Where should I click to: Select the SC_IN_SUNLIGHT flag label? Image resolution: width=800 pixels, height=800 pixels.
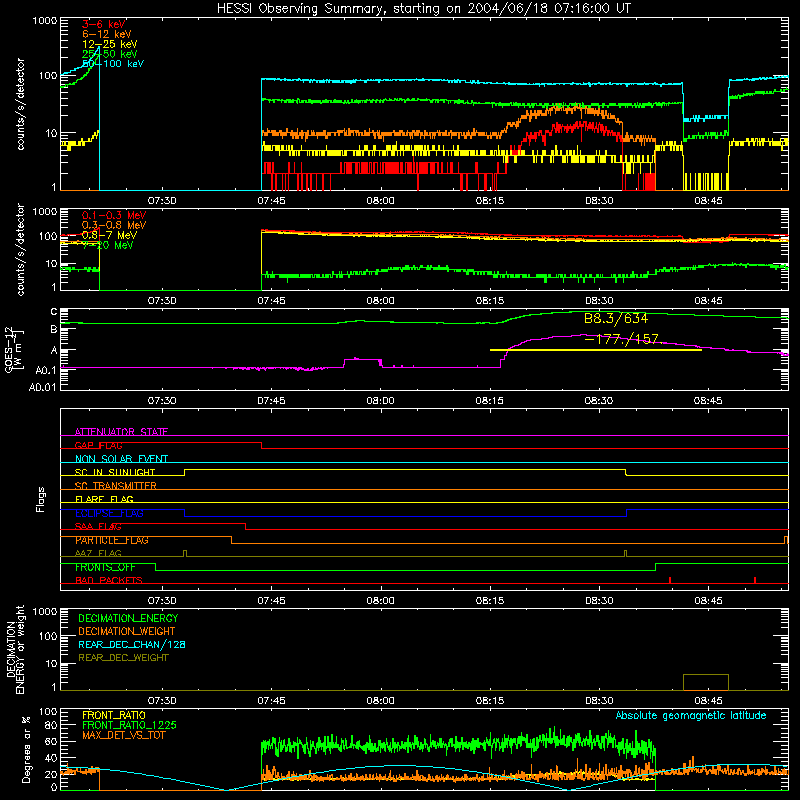[x=115, y=473]
